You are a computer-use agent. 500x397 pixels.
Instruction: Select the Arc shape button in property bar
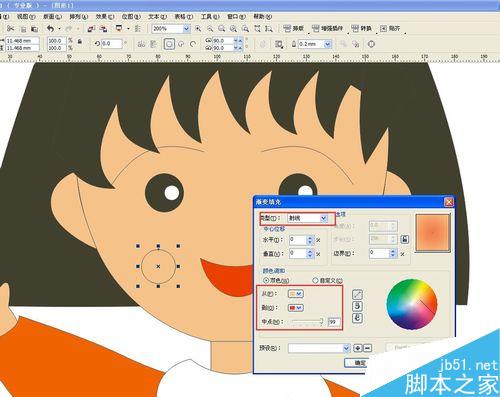coord(193,44)
